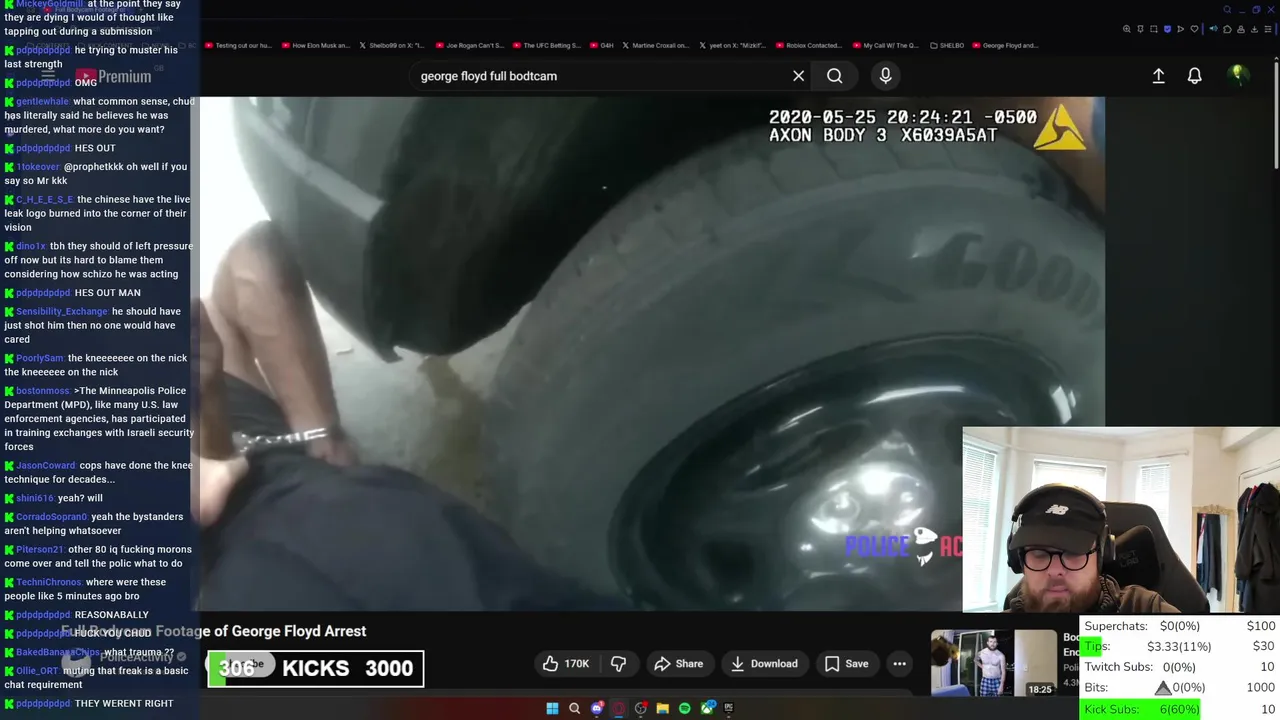1280x720 pixels.
Task: Click chat username 'CorradoSoprano'
Action: pyautogui.click(x=52, y=517)
